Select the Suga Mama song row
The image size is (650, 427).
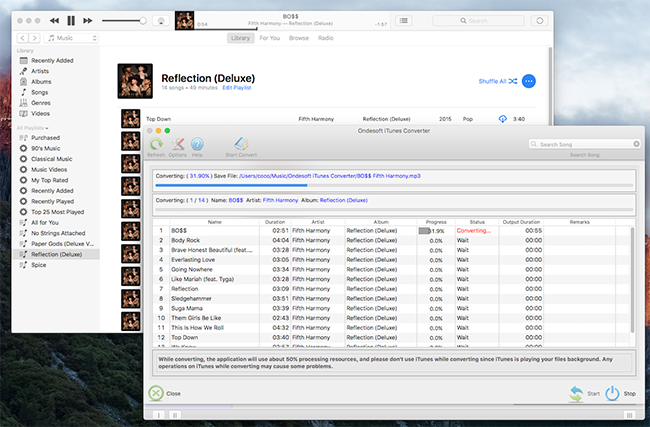[x=392, y=308]
